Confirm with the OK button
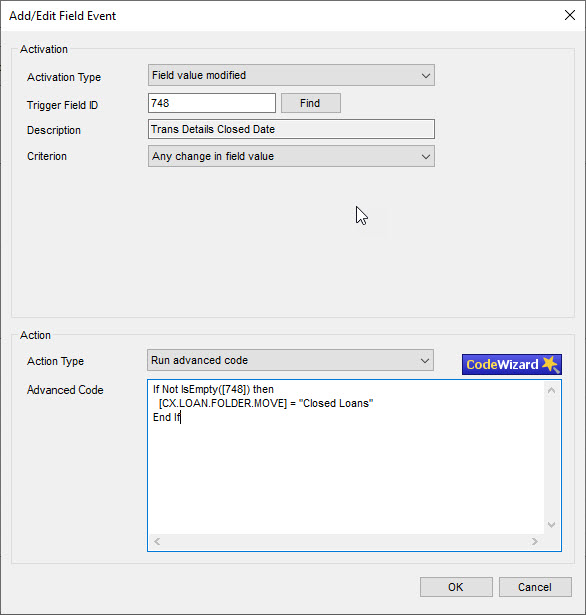This screenshot has width=586, height=615. click(456, 587)
